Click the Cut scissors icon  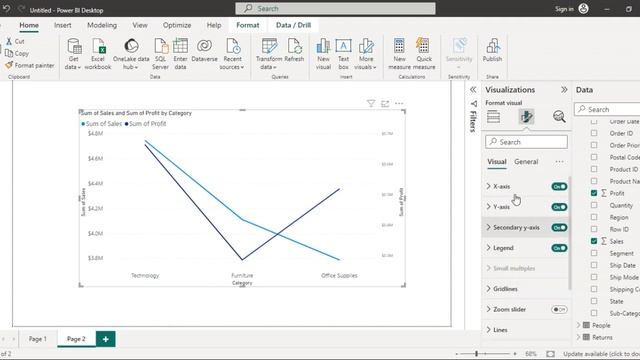coord(9,41)
